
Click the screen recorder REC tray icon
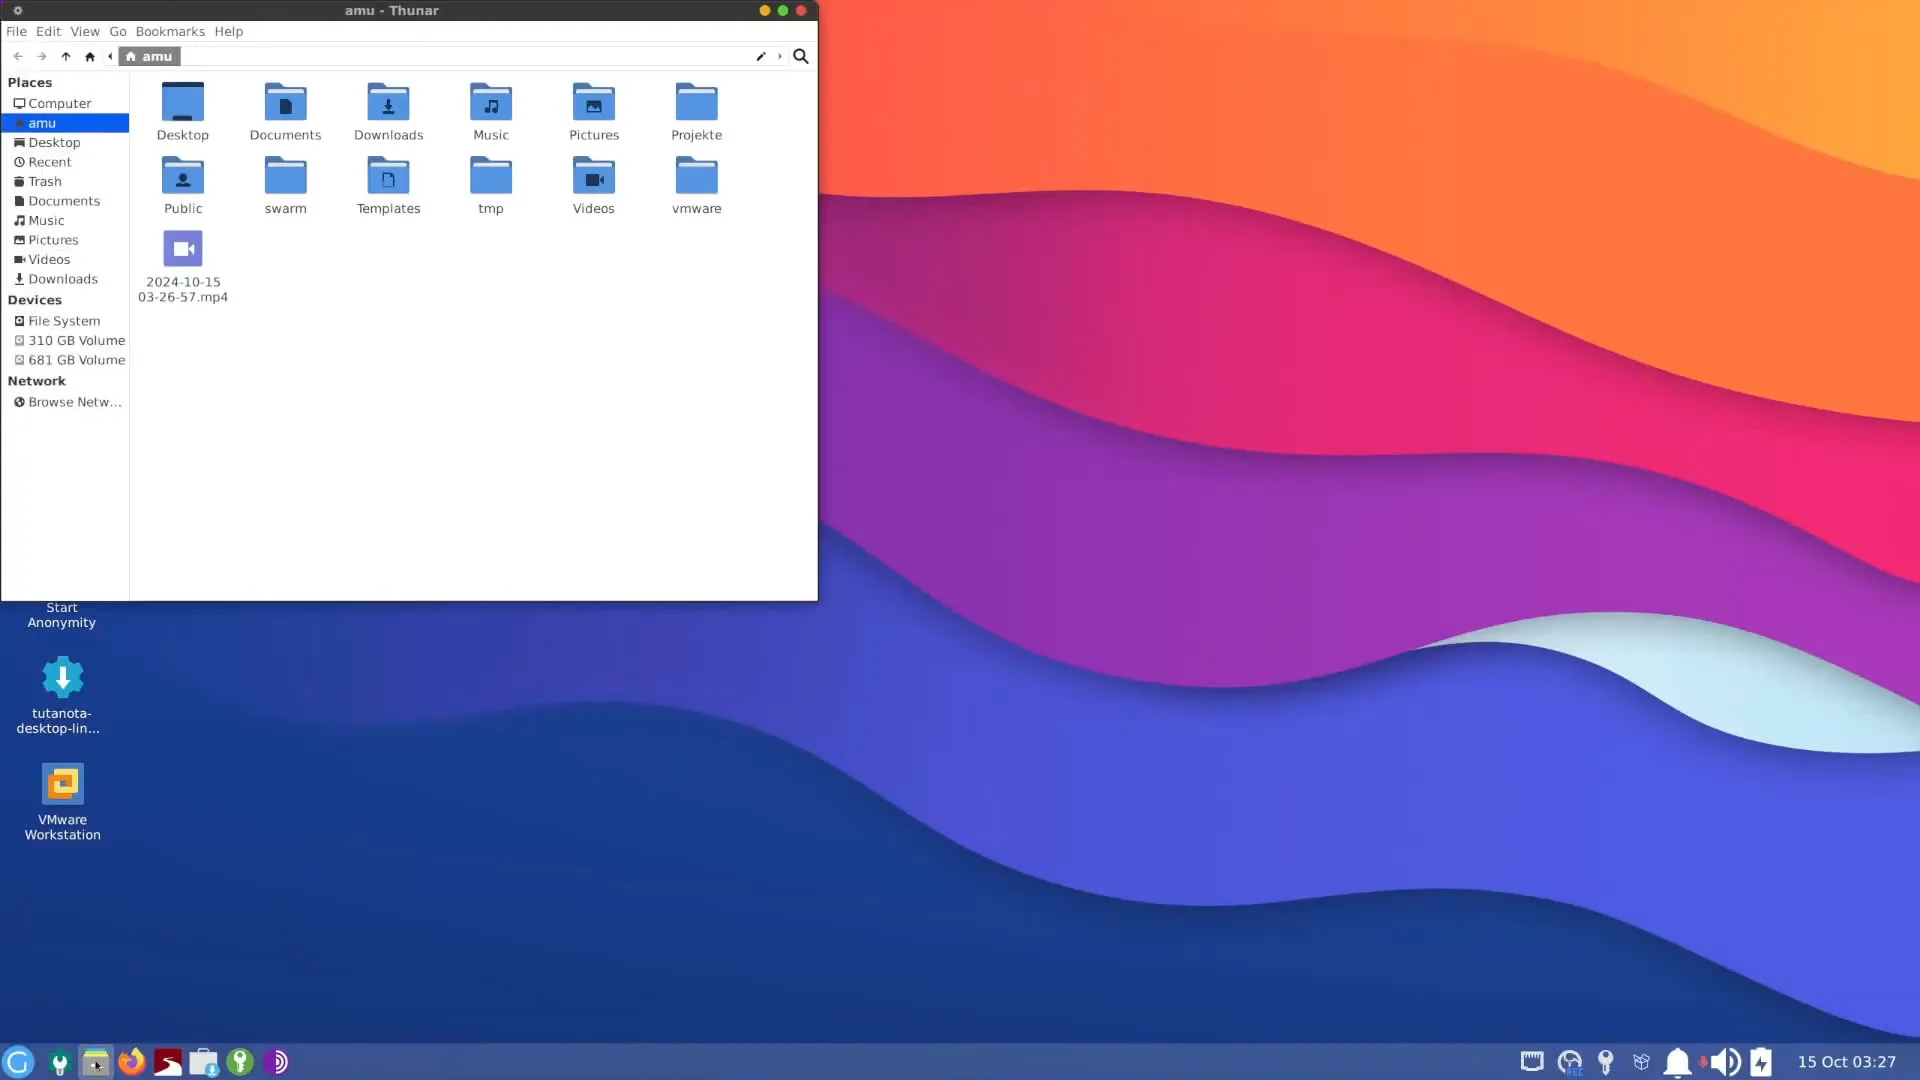[x=1570, y=1062]
